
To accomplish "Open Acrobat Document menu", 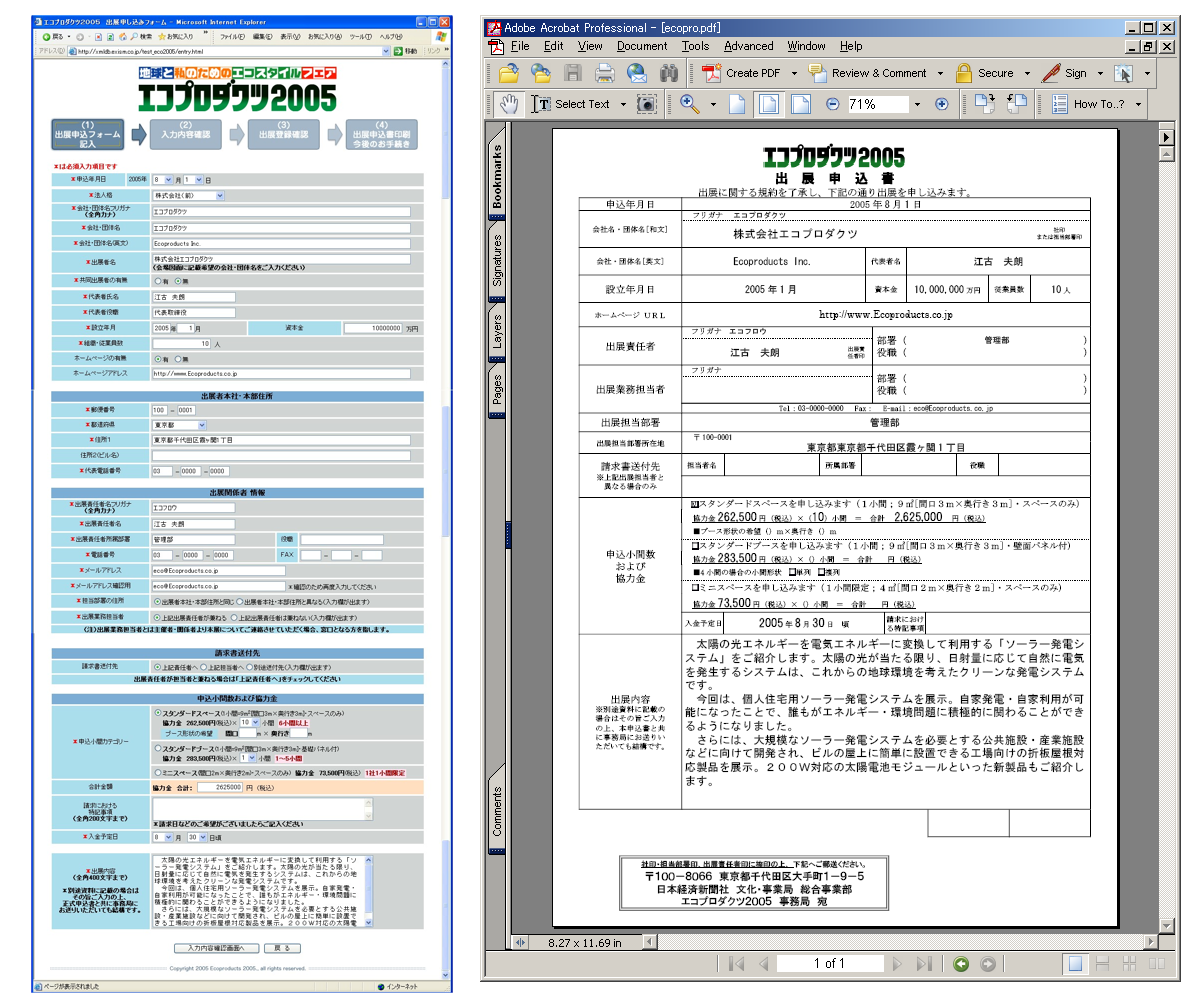I will [642, 46].
